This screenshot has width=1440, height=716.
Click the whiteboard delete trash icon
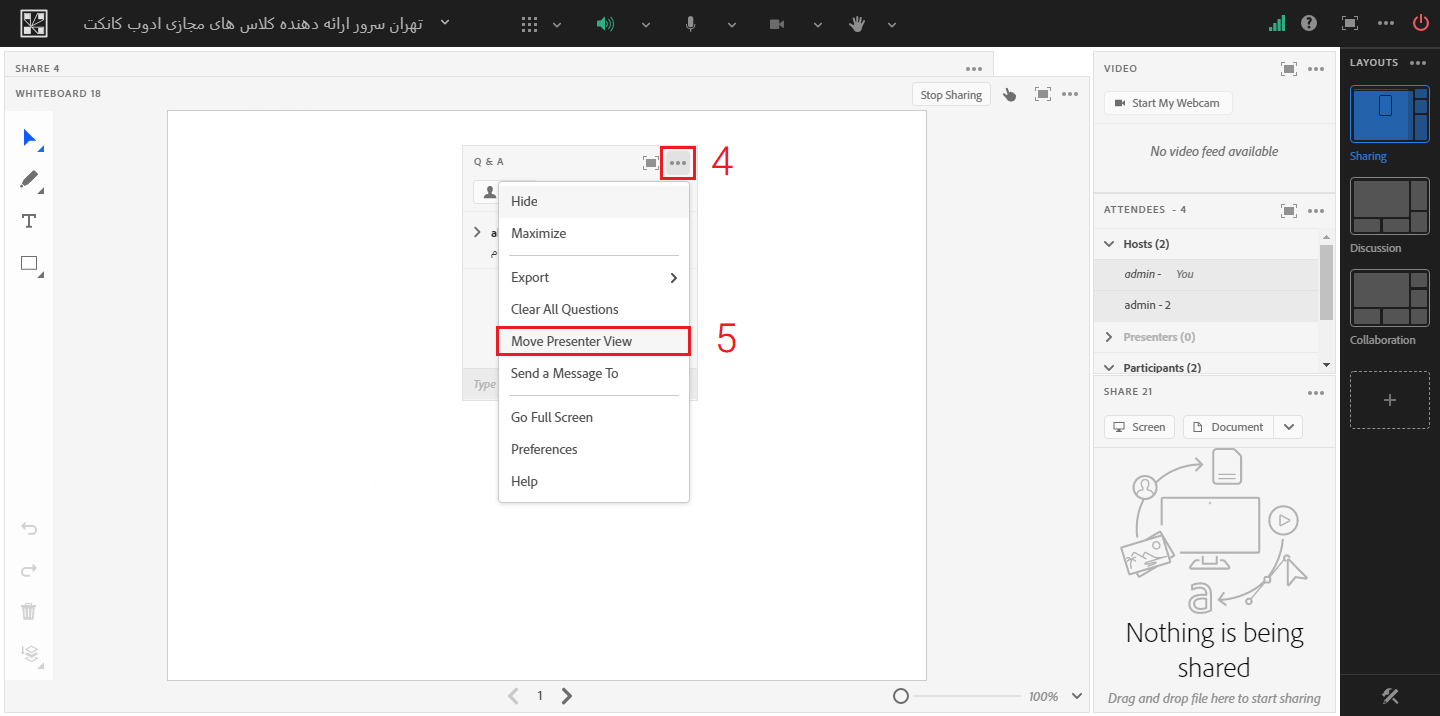tap(29, 611)
